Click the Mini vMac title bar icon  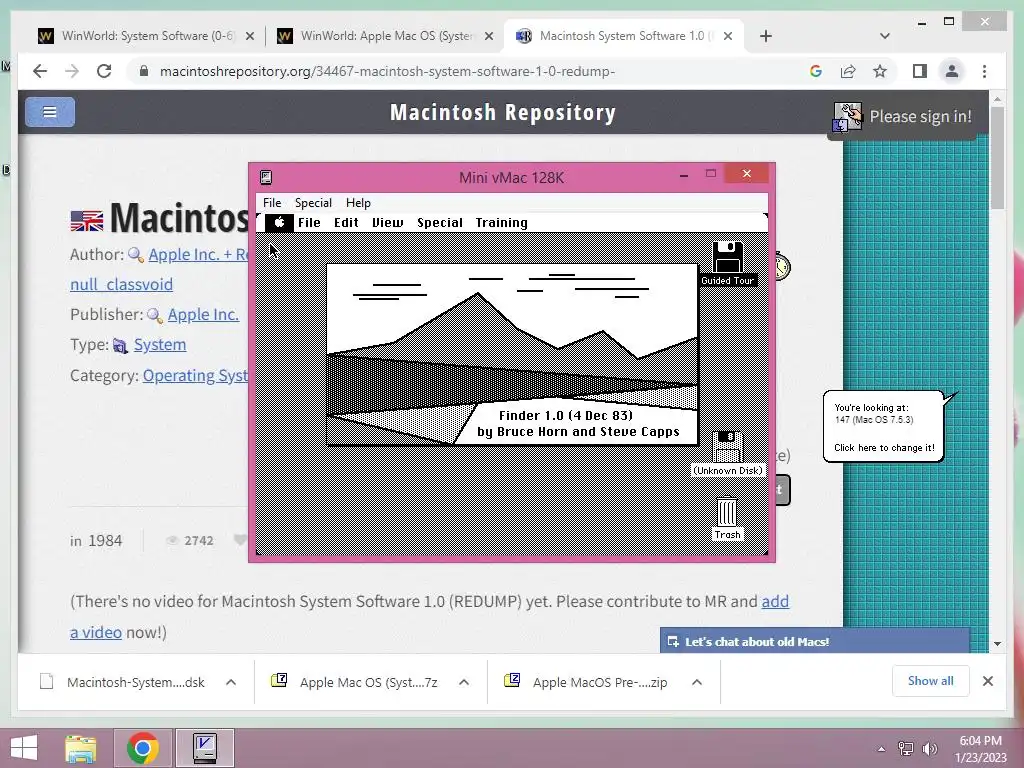point(266,177)
